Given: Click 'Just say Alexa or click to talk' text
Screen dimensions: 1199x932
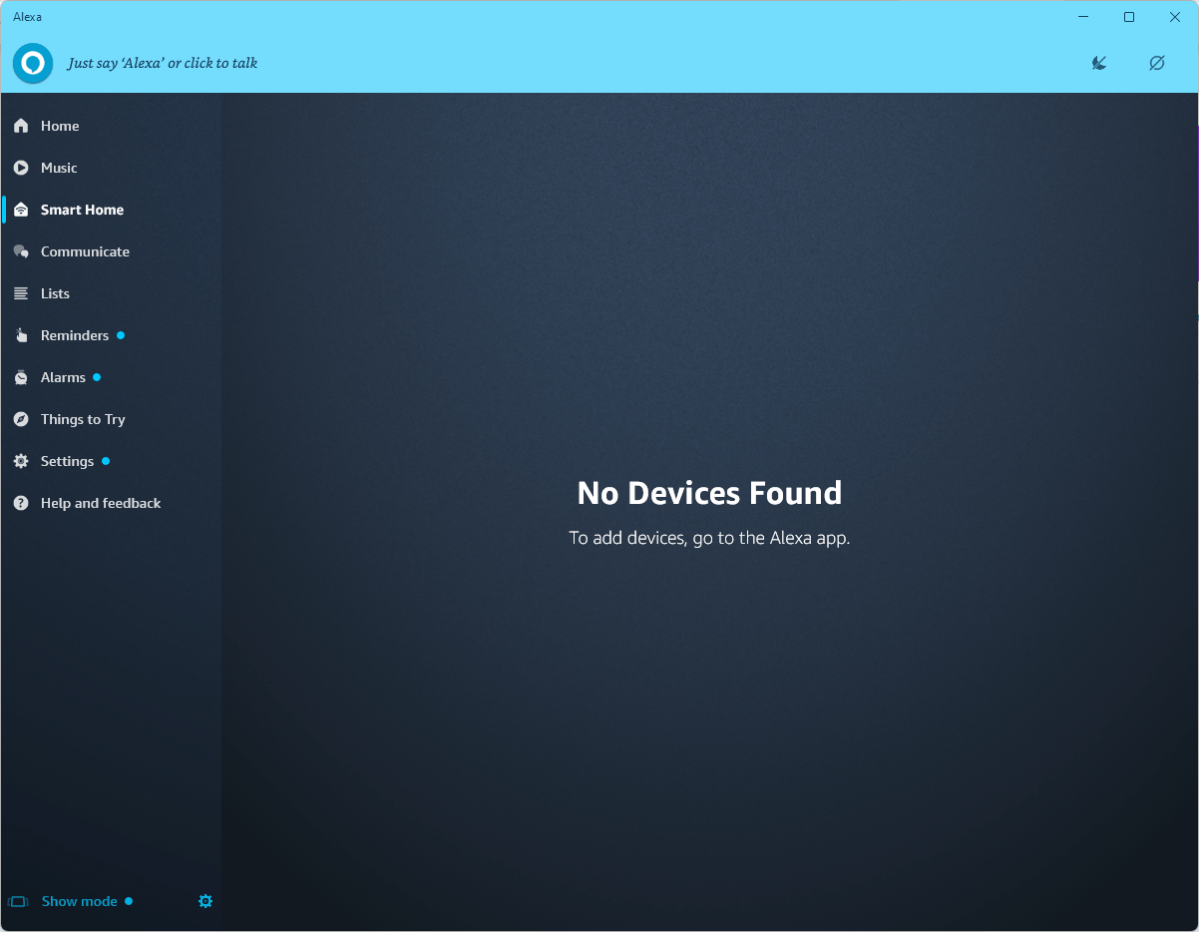Looking at the screenshot, I should [162, 63].
